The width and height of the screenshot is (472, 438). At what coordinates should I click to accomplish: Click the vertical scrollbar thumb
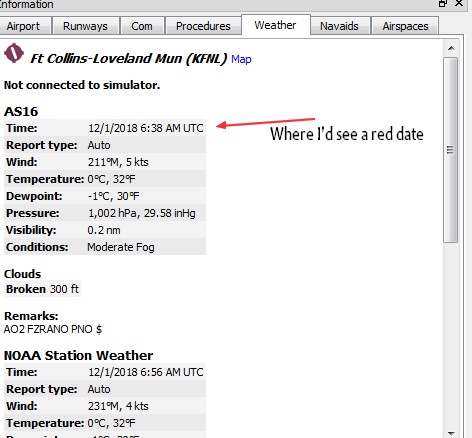click(450, 150)
